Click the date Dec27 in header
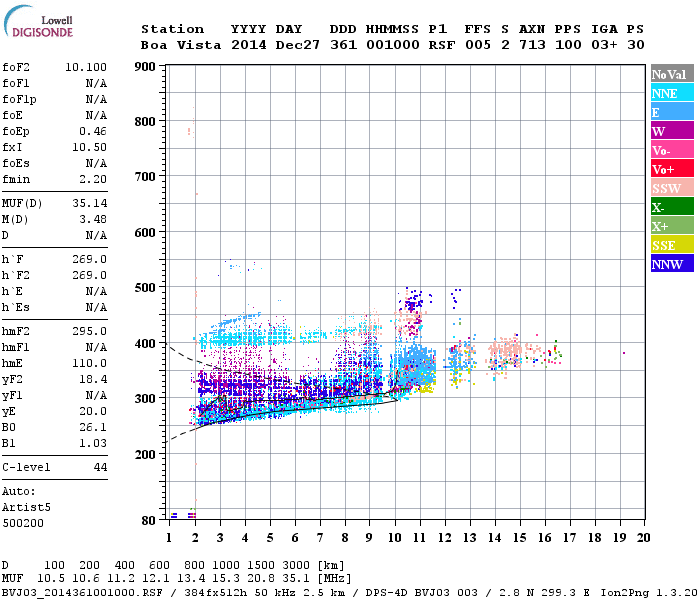This screenshot has width=700, height=600. [x=297, y=45]
